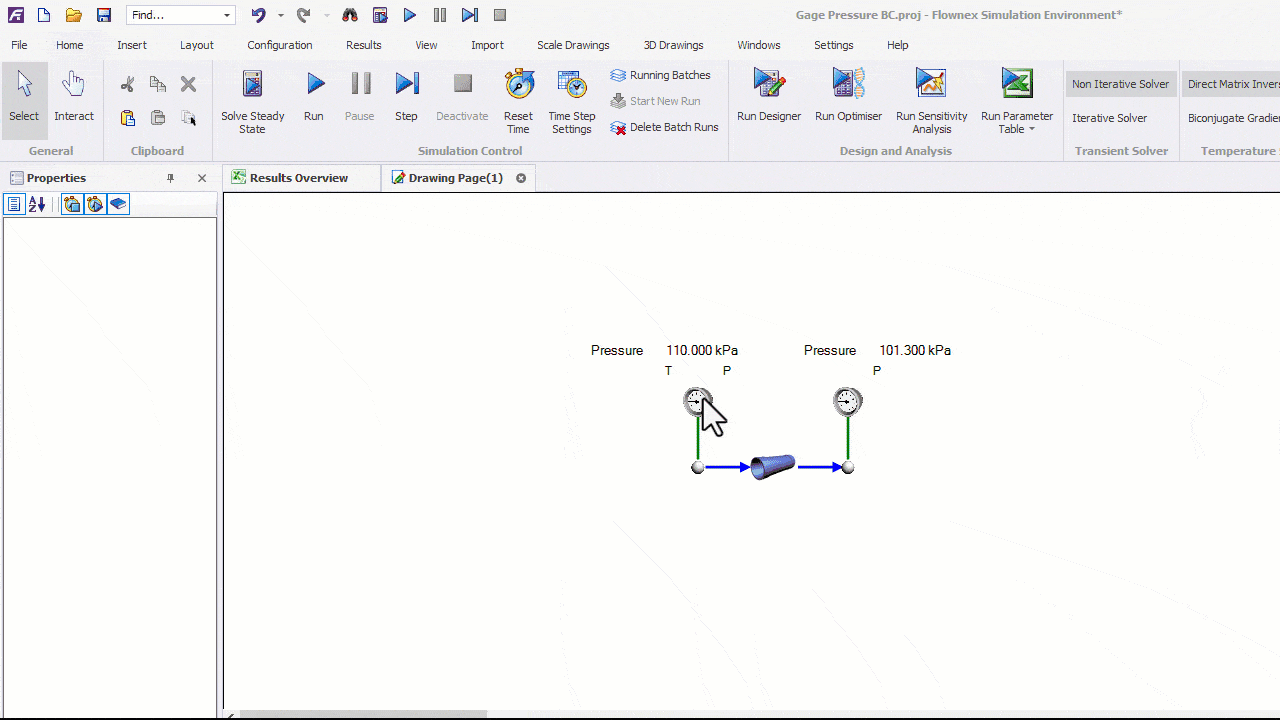This screenshot has height=720, width=1280.
Task: Expand the Run Parameter Table dropdown
Action: 1031,130
